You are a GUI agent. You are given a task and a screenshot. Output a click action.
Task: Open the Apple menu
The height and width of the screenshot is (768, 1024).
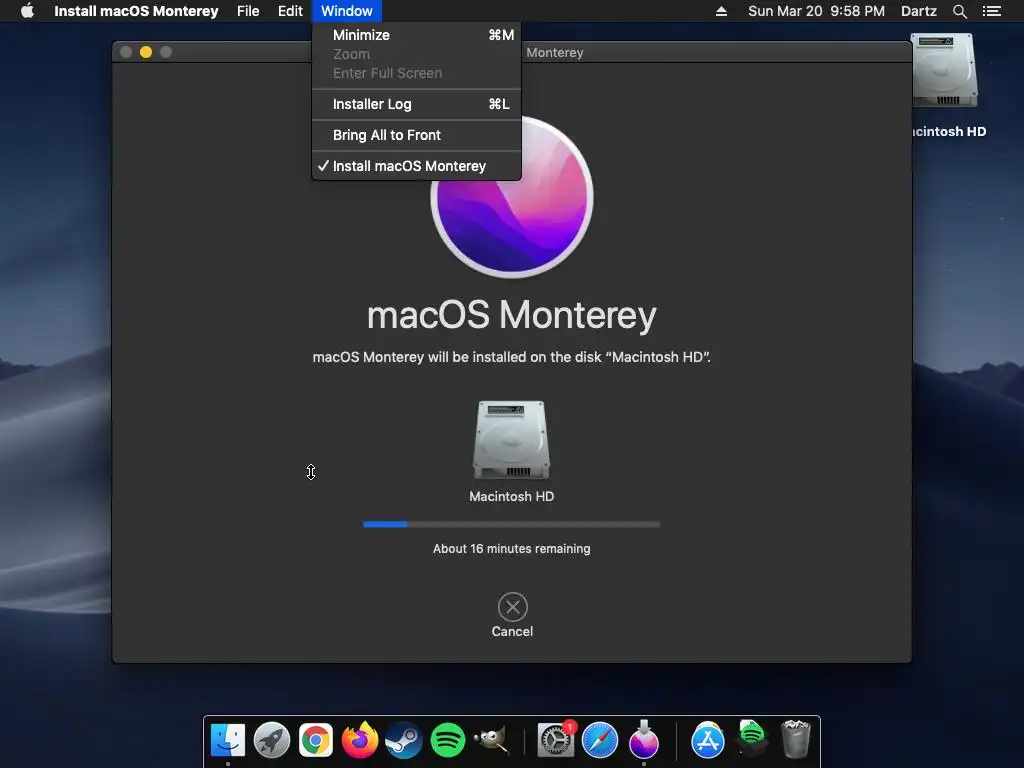27,11
